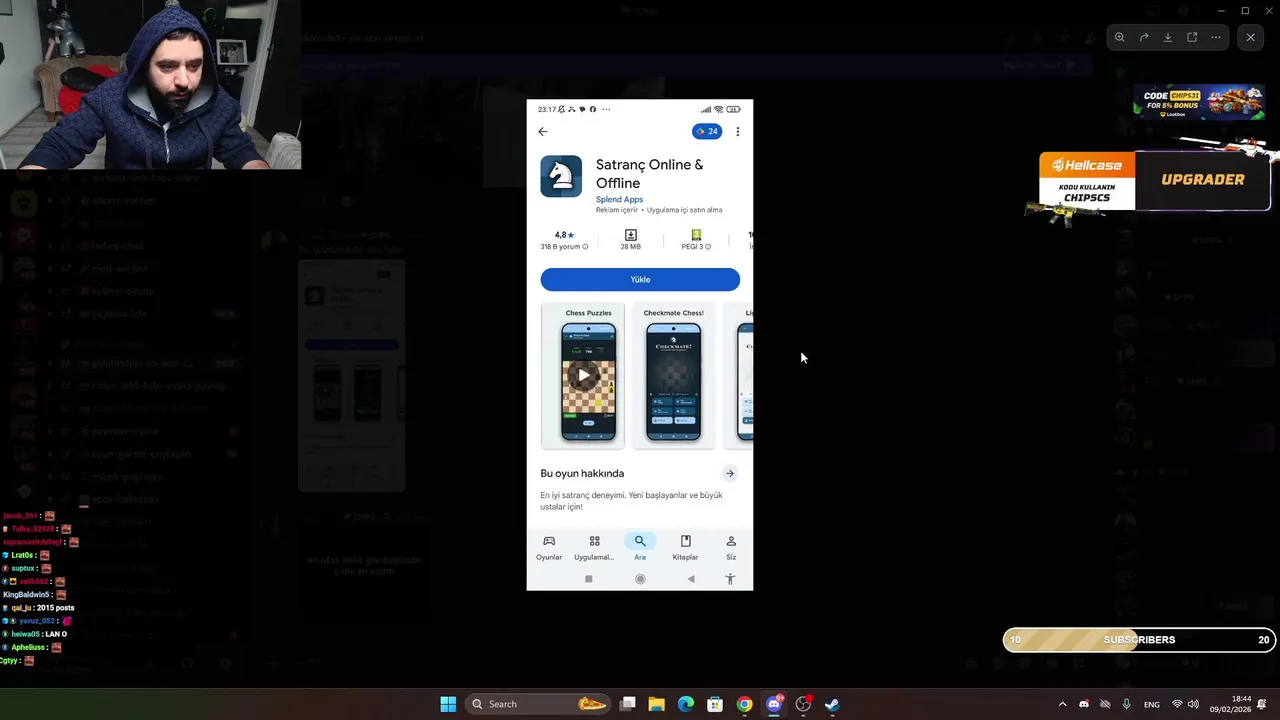The height and width of the screenshot is (720, 1280).
Task: Open the Siz profile tab
Action: click(731, 547)
